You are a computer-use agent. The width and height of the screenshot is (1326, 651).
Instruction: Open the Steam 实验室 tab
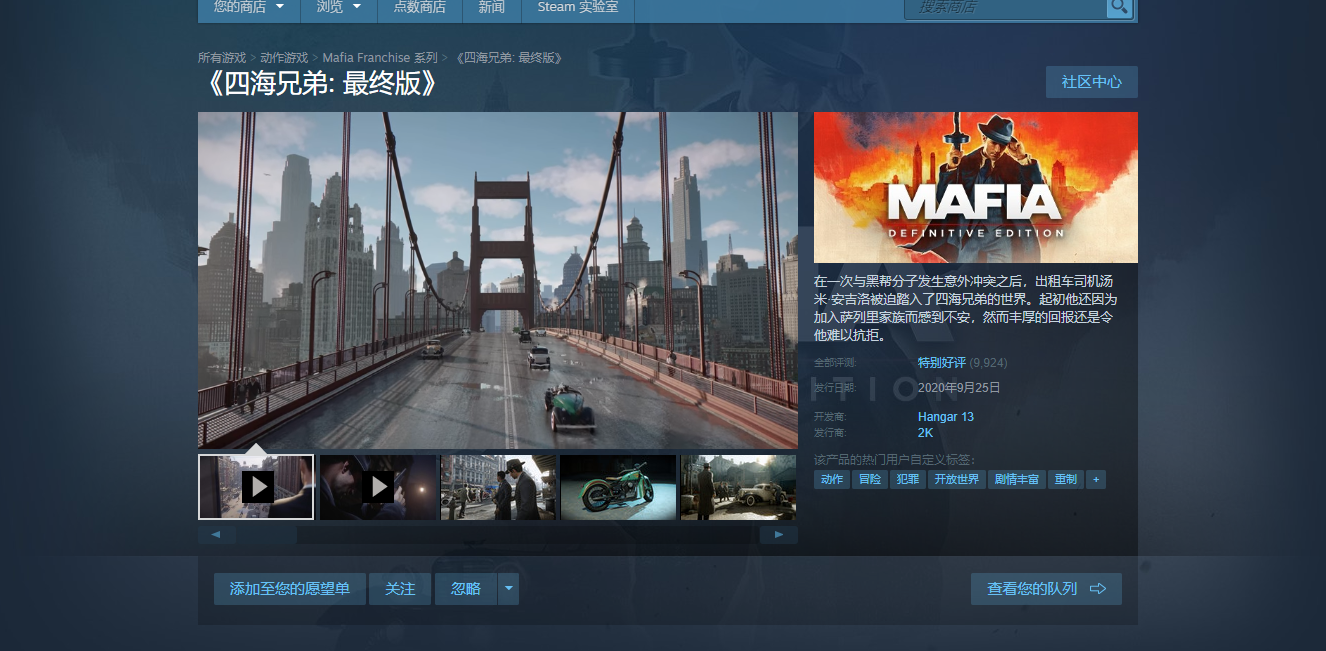point(578,8)
